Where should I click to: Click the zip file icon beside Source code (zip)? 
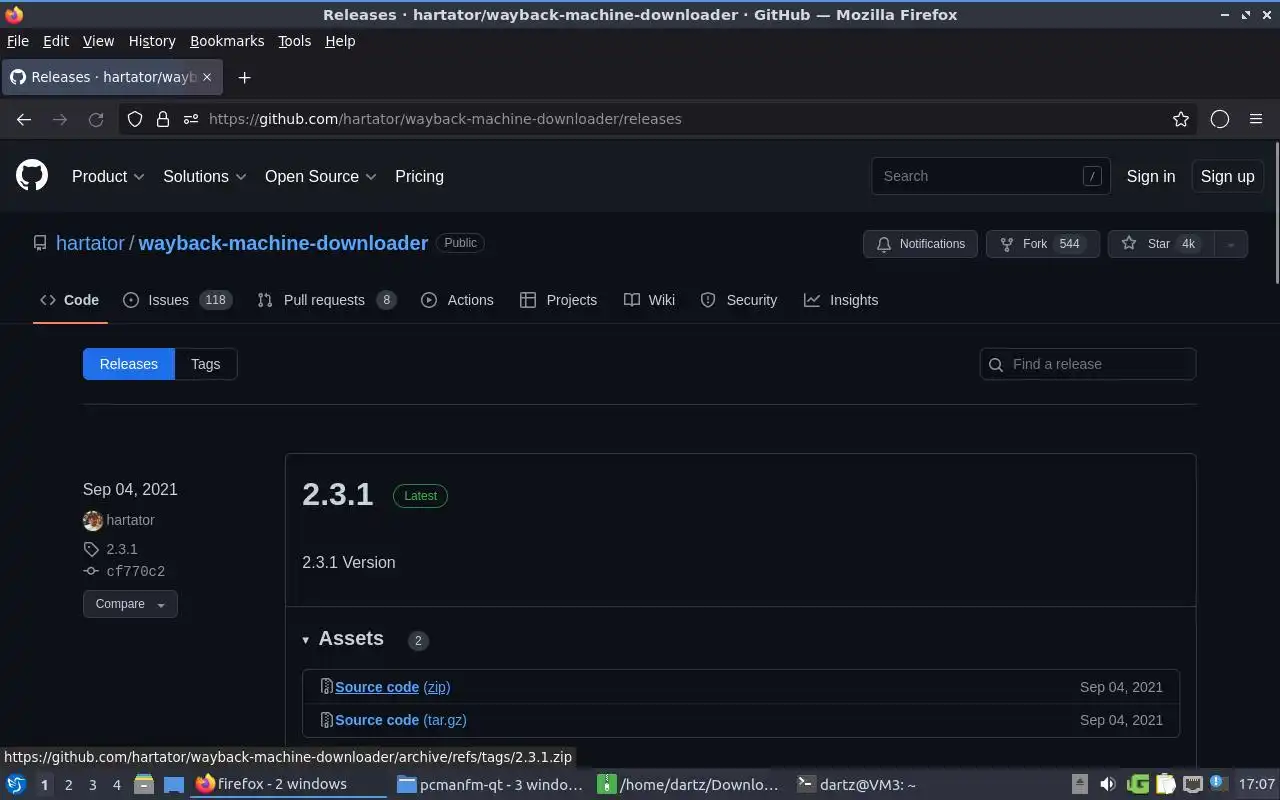tap(326, 686)
